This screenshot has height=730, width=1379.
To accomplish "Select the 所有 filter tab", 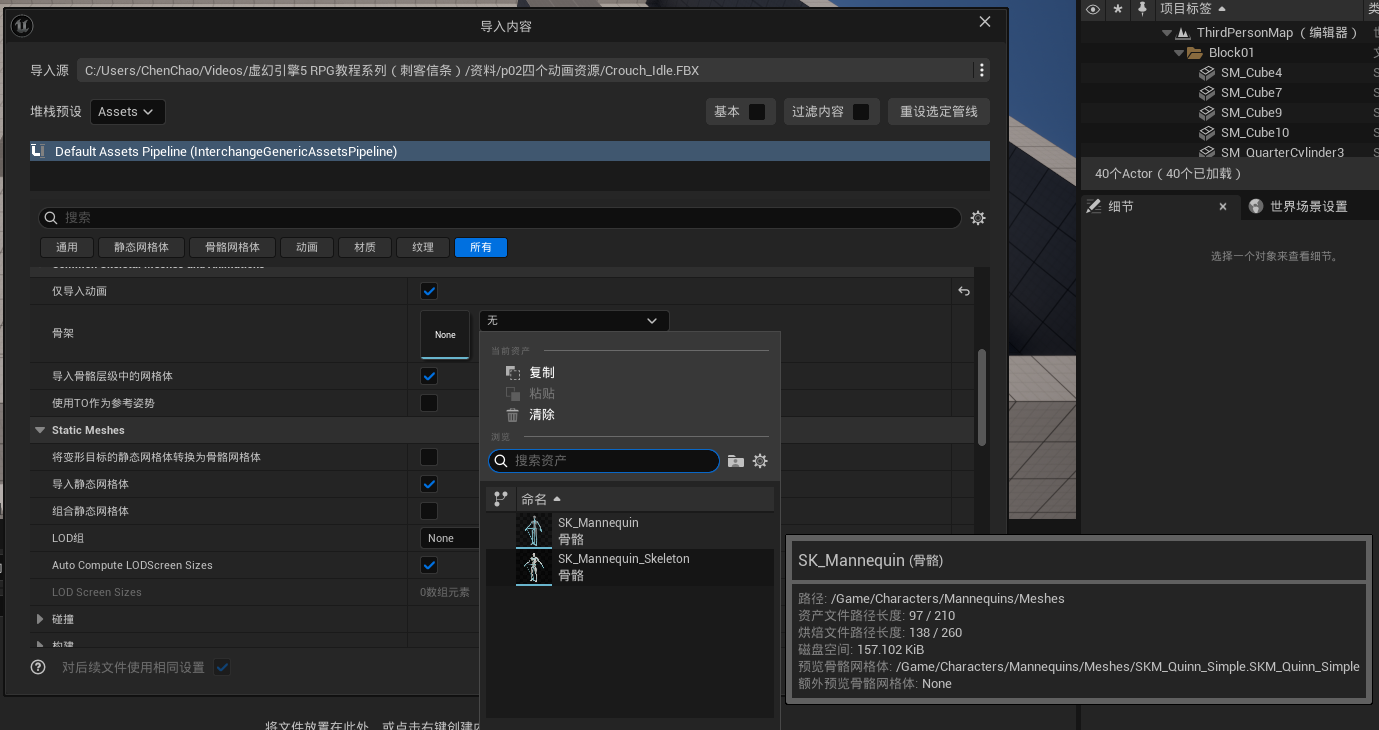I will [x=481, y=247].
